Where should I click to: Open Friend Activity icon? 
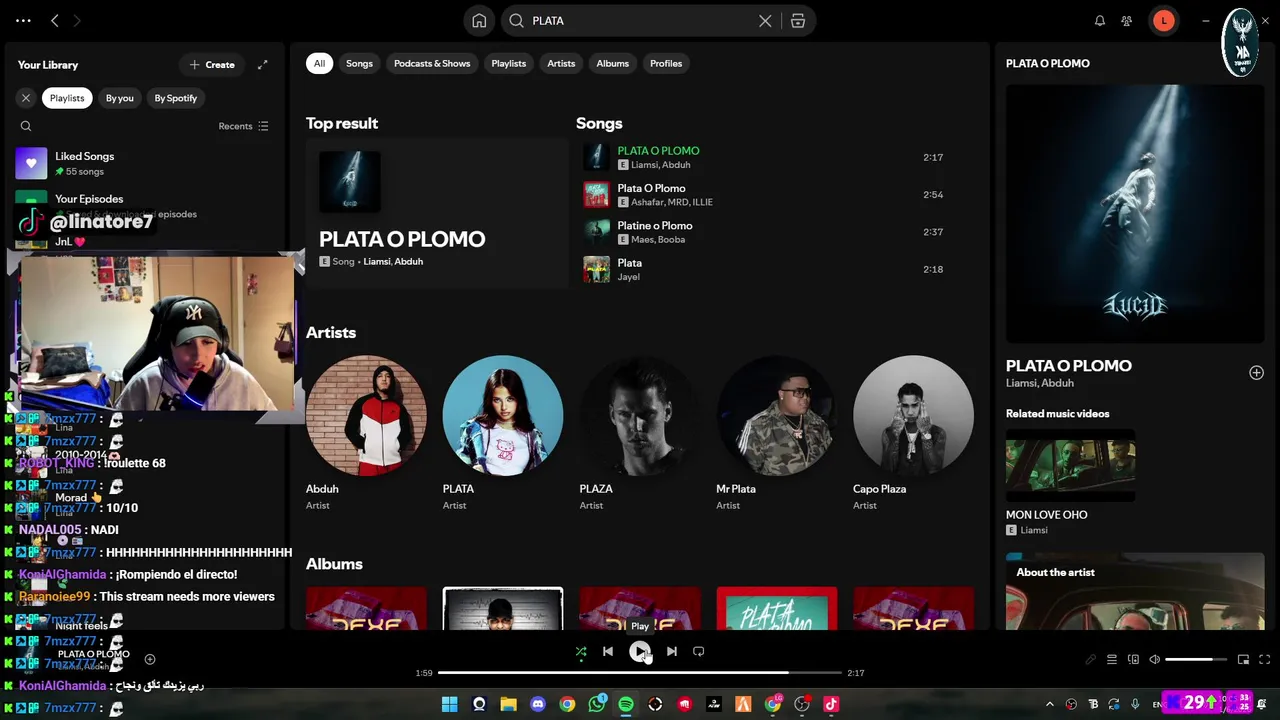coord(1127,21)
